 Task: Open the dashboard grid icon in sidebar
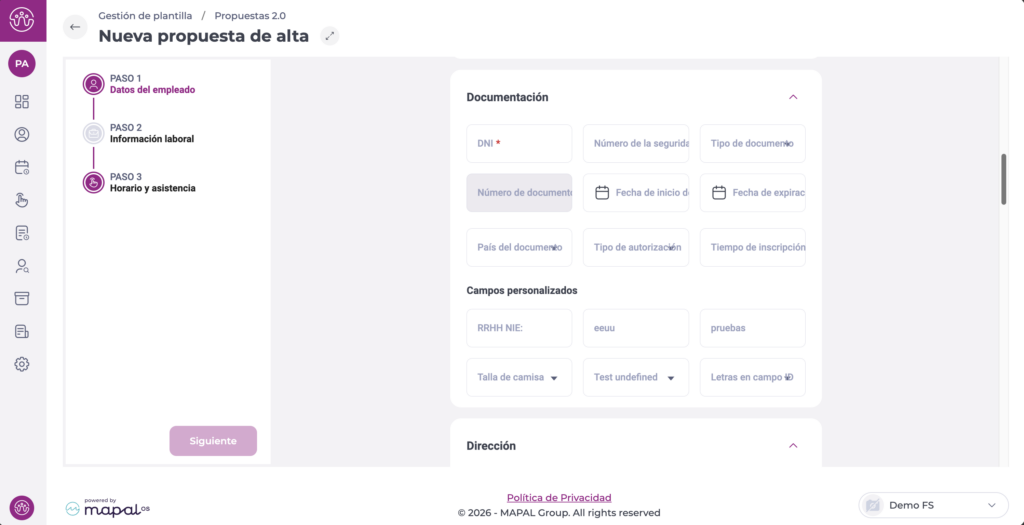pos(22,102)
